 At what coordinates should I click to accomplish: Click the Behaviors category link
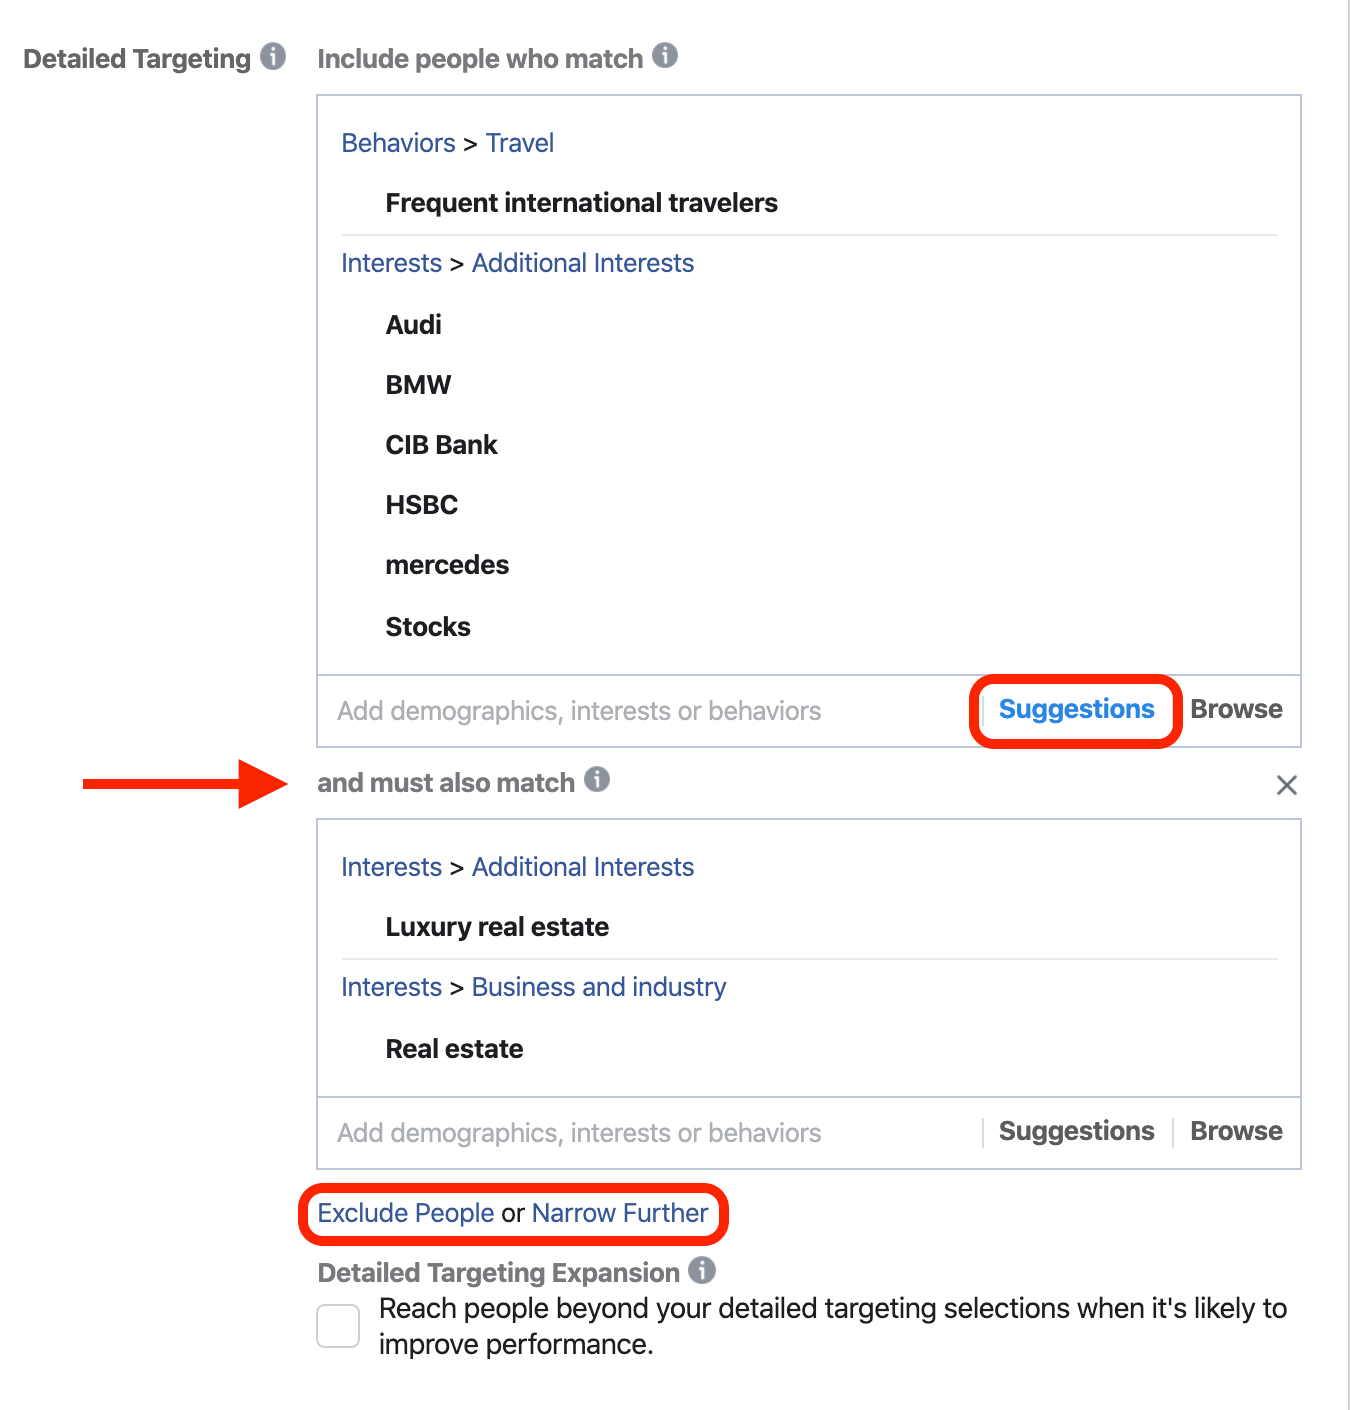pos(398,143)
